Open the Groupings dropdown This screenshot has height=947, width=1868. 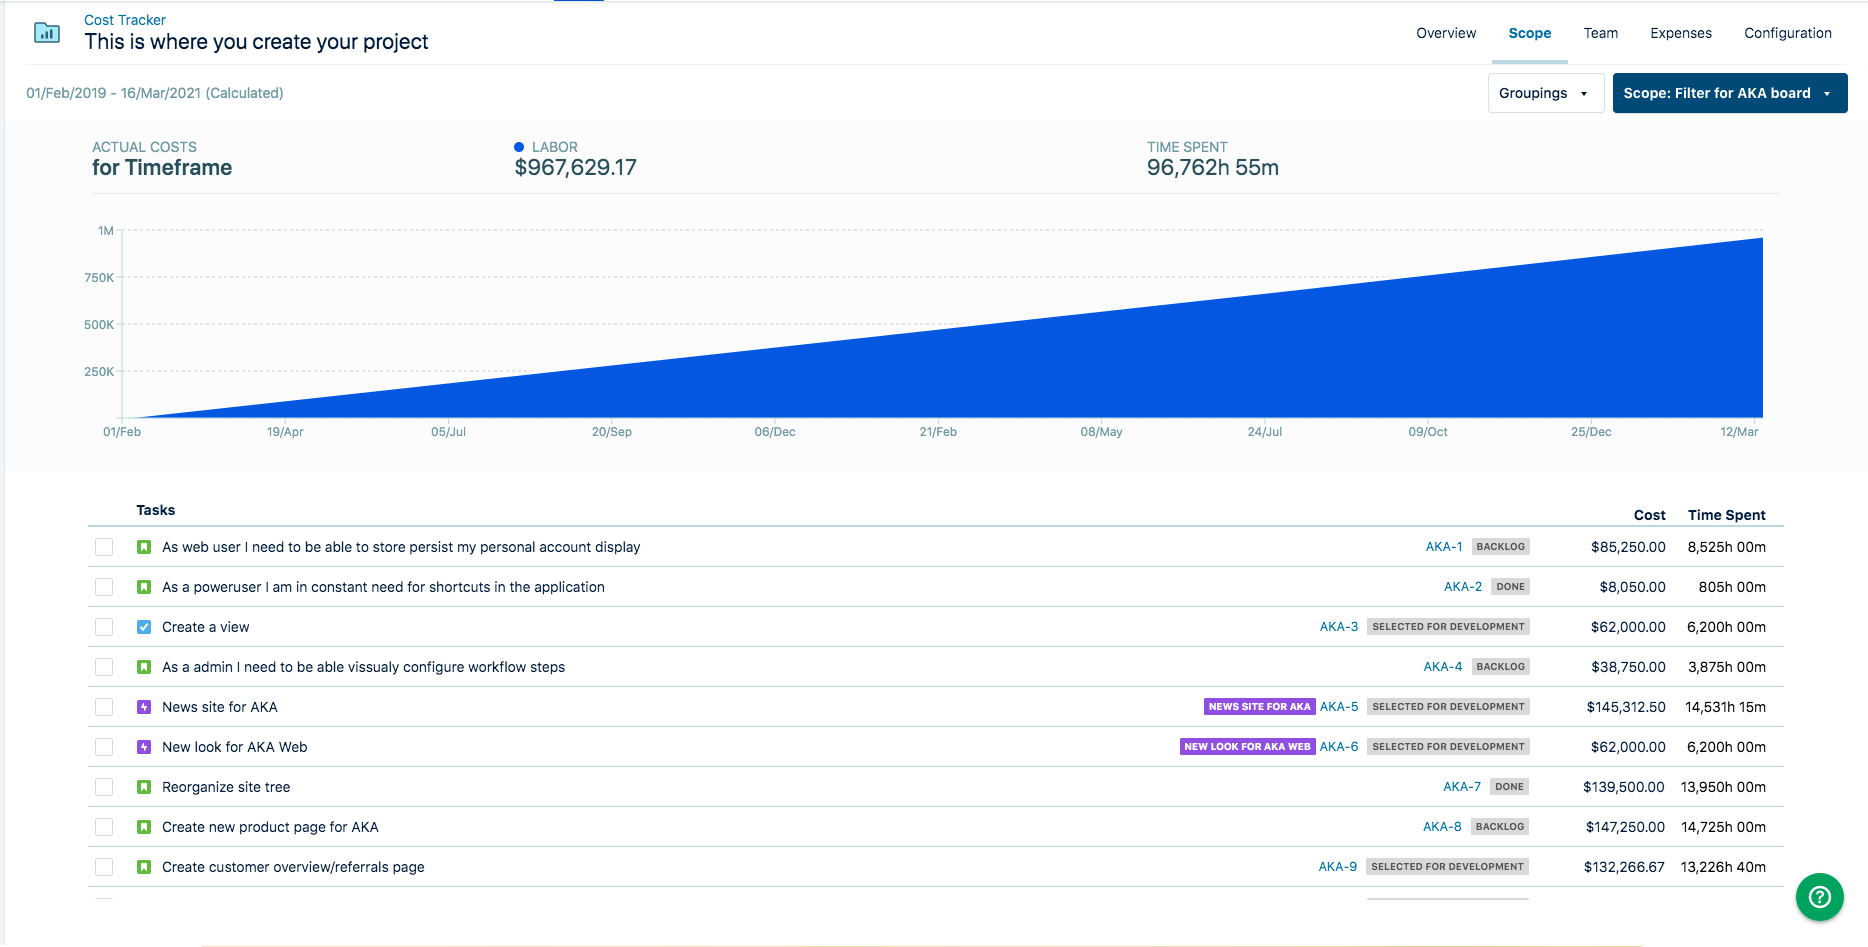point(1546,93)
